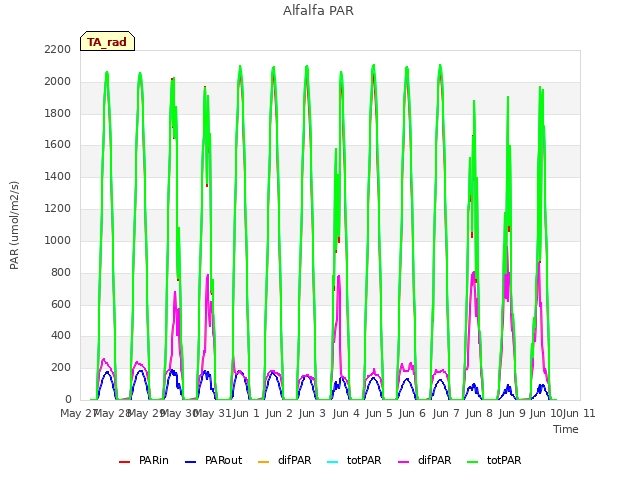Image resolution: width=640 pixels, height=480 pixels.
Task: Click the Jun 7 x-axis date label
Action: [446, 413]
